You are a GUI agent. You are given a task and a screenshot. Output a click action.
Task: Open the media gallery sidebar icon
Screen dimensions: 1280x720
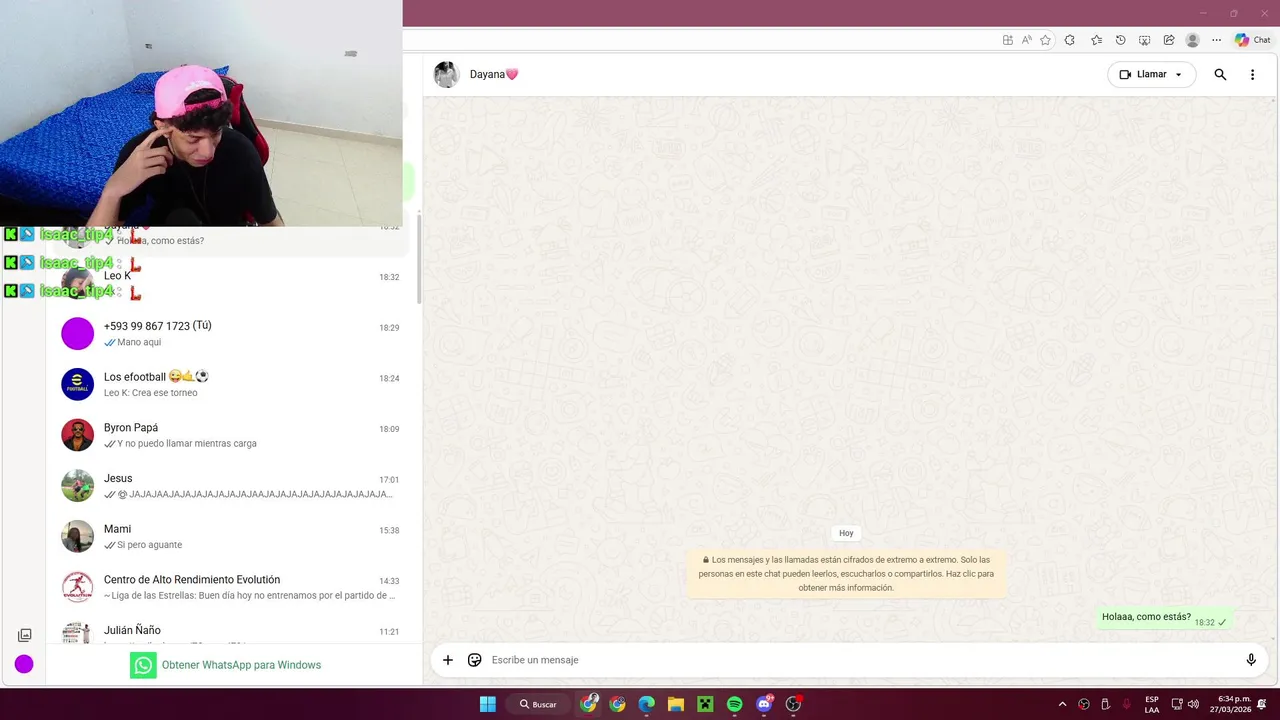pyautogui.click(x=24, y=635)
